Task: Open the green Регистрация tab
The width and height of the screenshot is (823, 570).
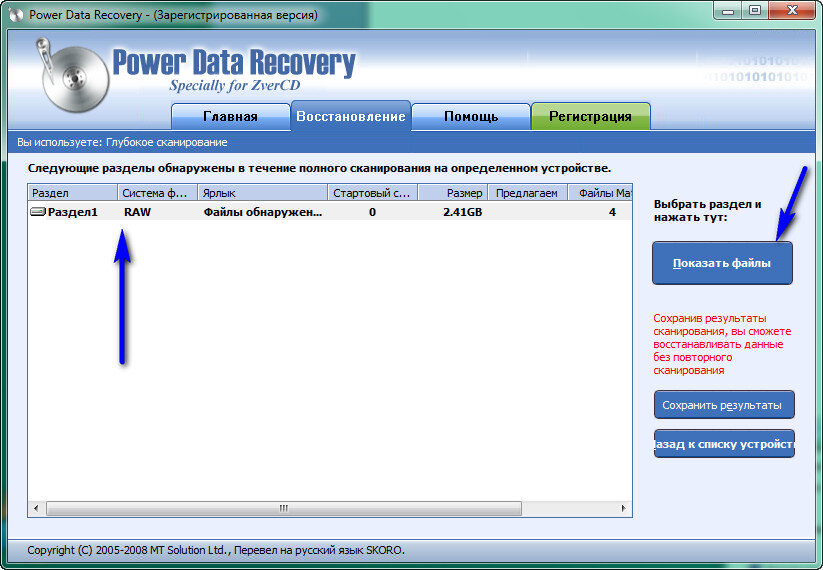Action: coord(590,117)
